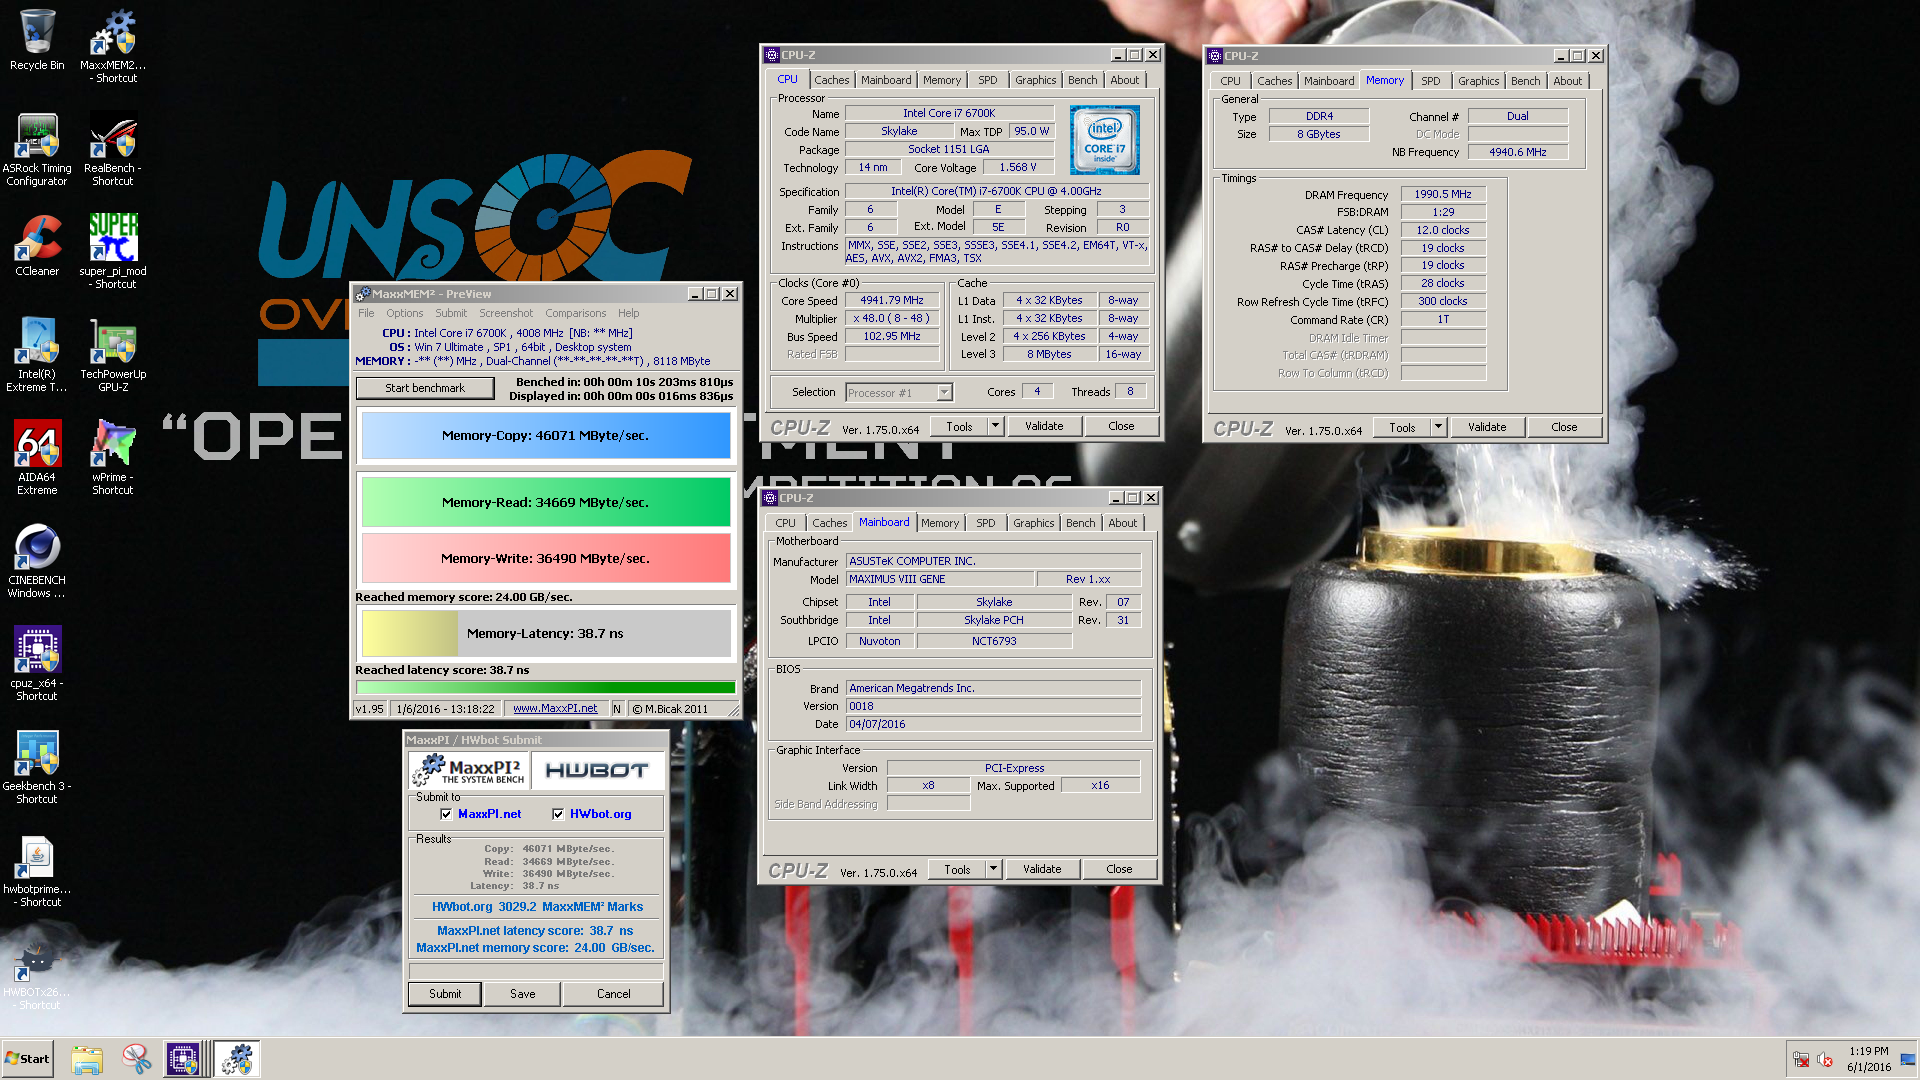Select the hwbotprime shortcut icon
Viewport: 1920px width, 1080px height.
37,870
